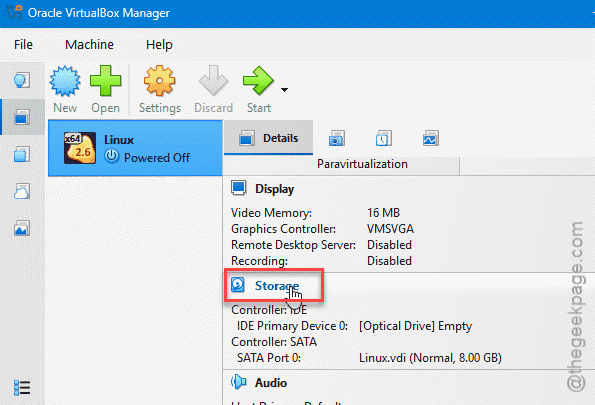Click the Audio section heading
595x405 pixels.
pyautogui.click(x=271, y=383)
